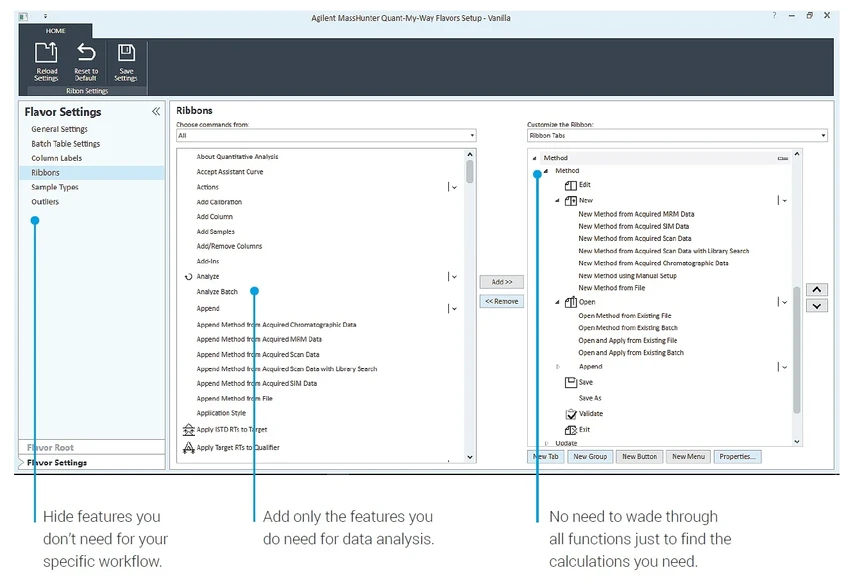The height and width of the screenshot is (587, 853).
Task: Select 'Analyze Batch' in commands list
Action: click(217, 292)
